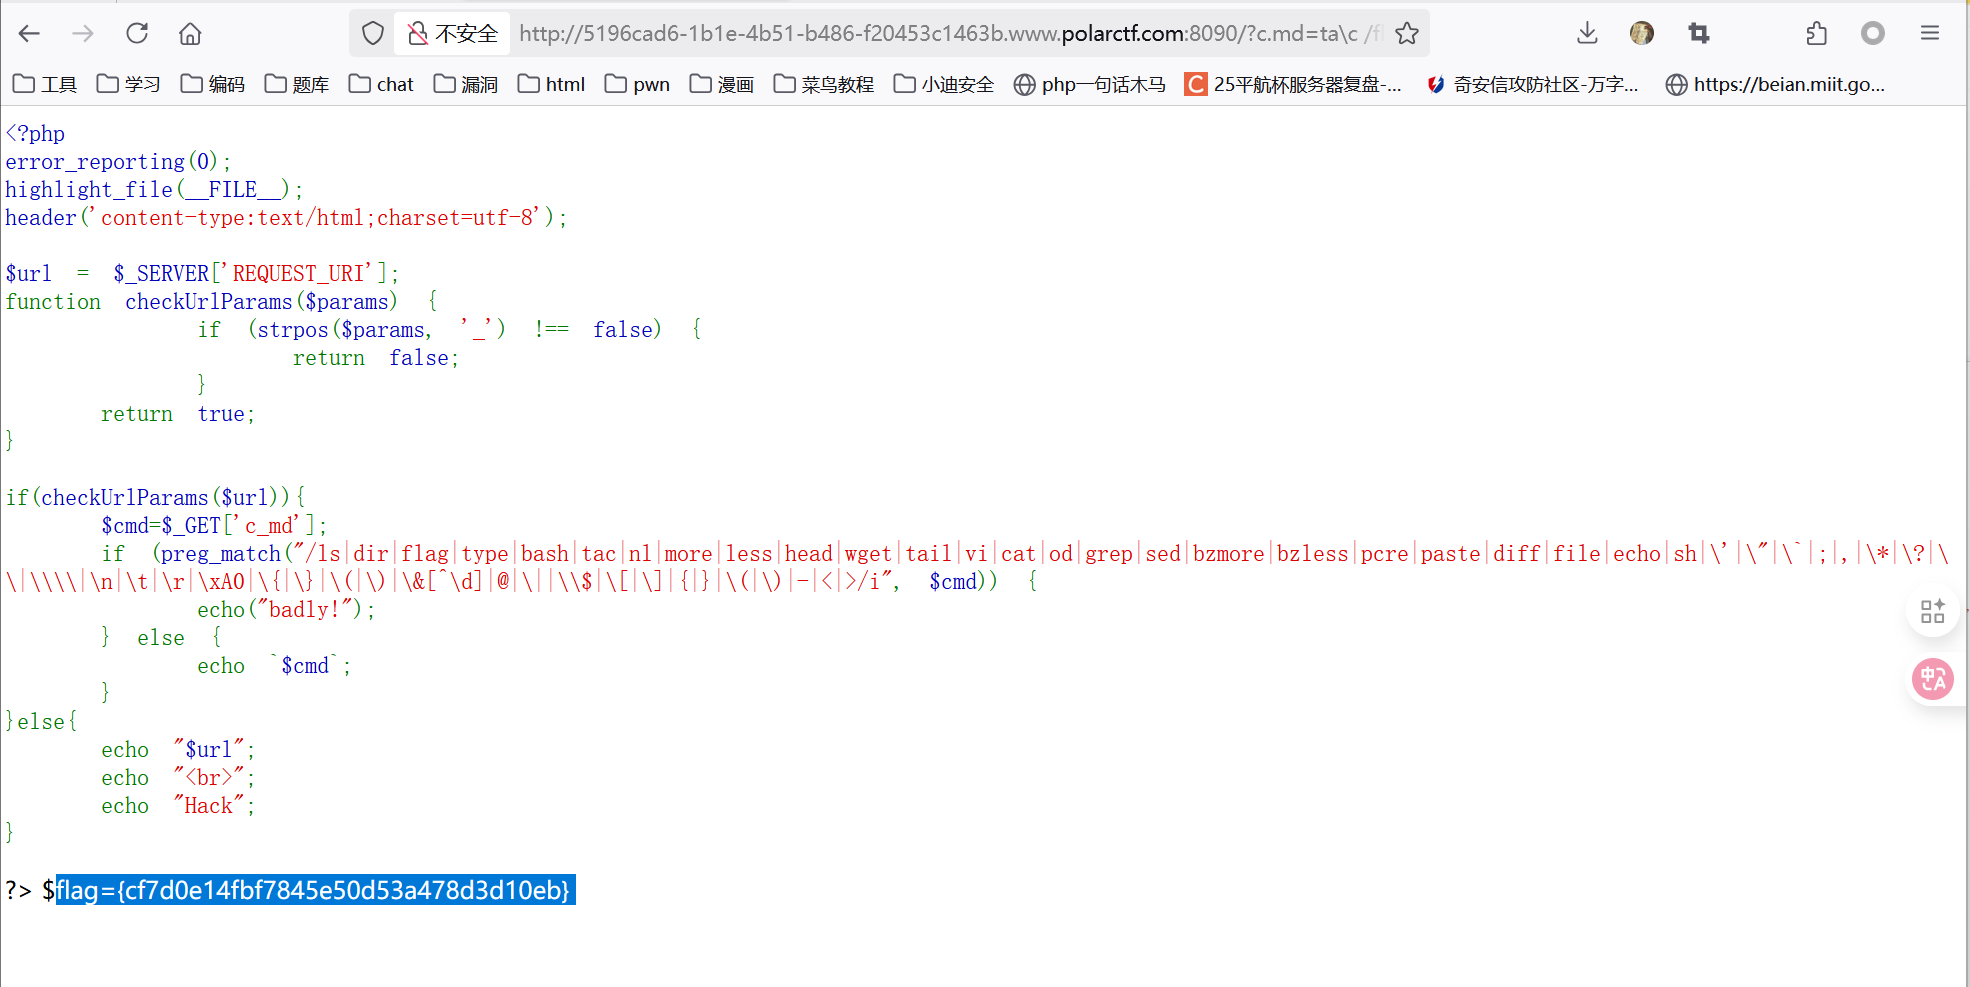Image resolution: width=1970 pixels, height=987 pixels.
Task: Click the function checkUrlParams($params) definition line
Action: 221,302
